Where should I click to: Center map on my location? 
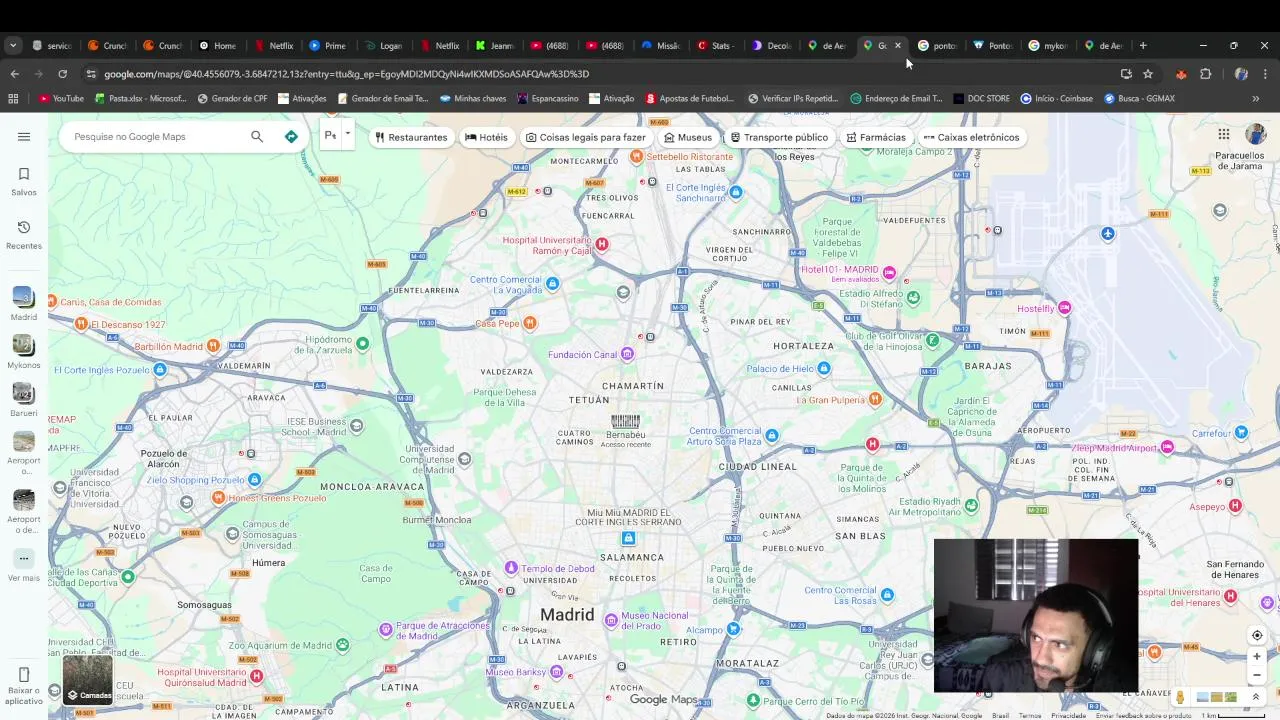(1257, 635)
